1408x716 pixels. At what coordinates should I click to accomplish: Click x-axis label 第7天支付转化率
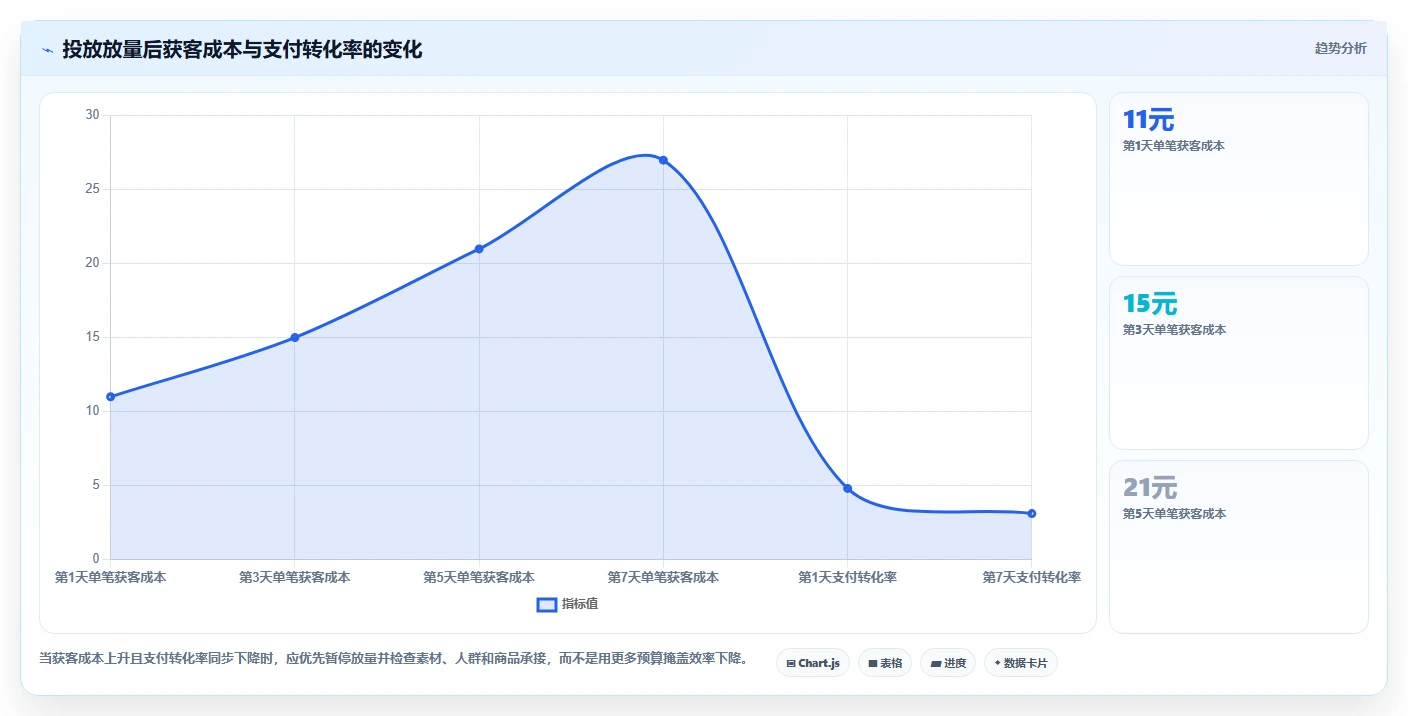click(x=1031, y=577)
